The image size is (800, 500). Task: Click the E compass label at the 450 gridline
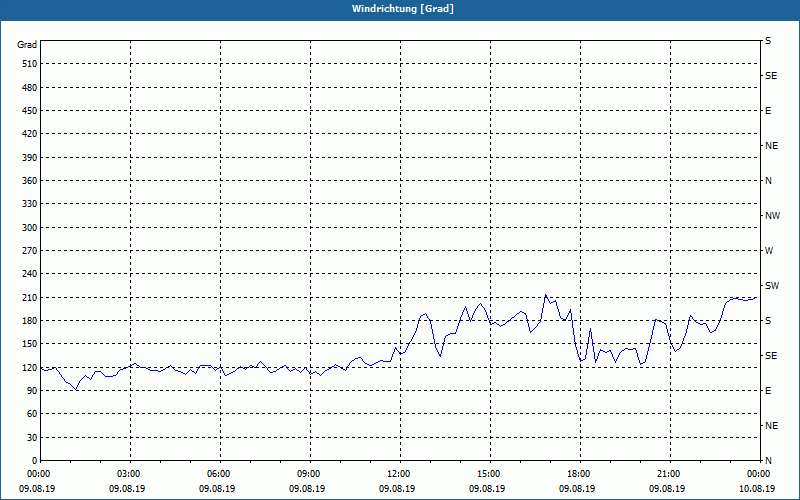click(768, 111)
